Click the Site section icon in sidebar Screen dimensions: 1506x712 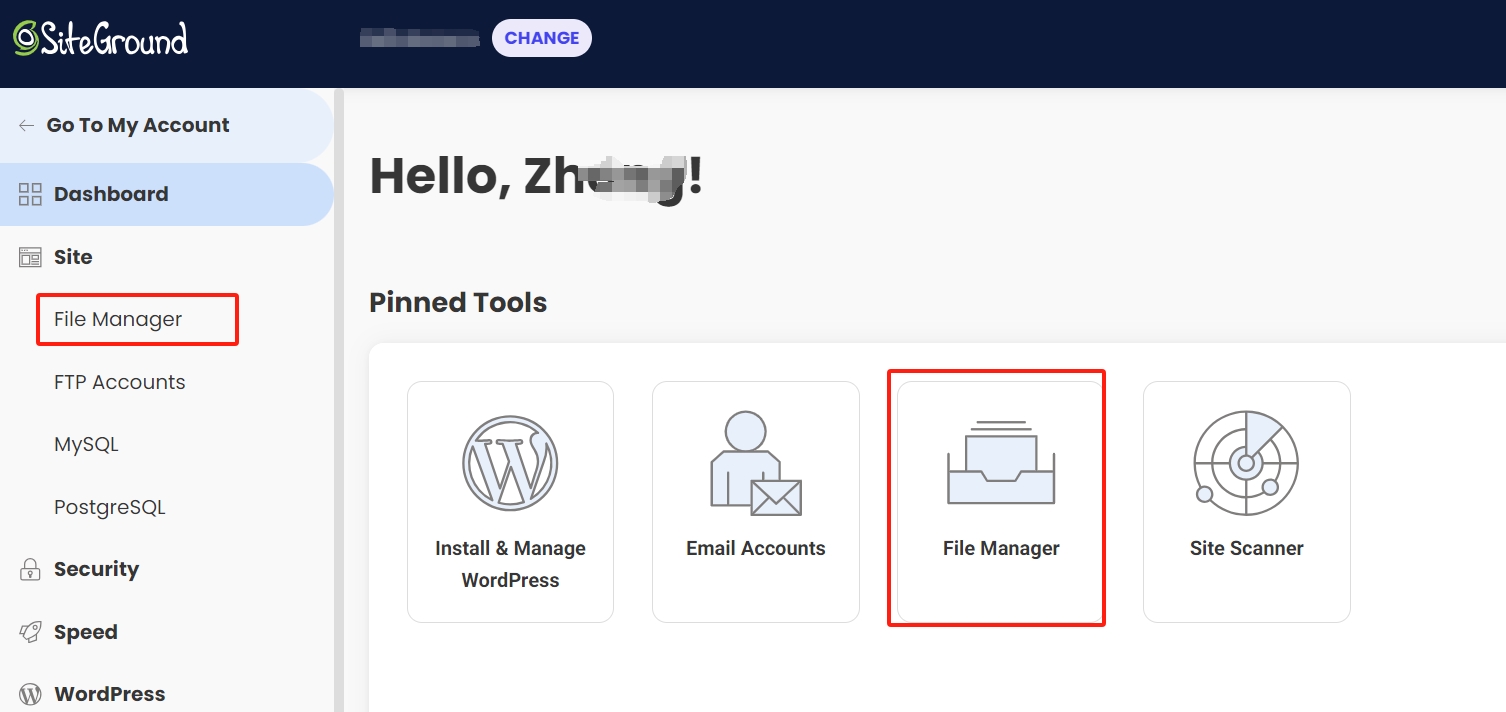(x=28, y=256)
